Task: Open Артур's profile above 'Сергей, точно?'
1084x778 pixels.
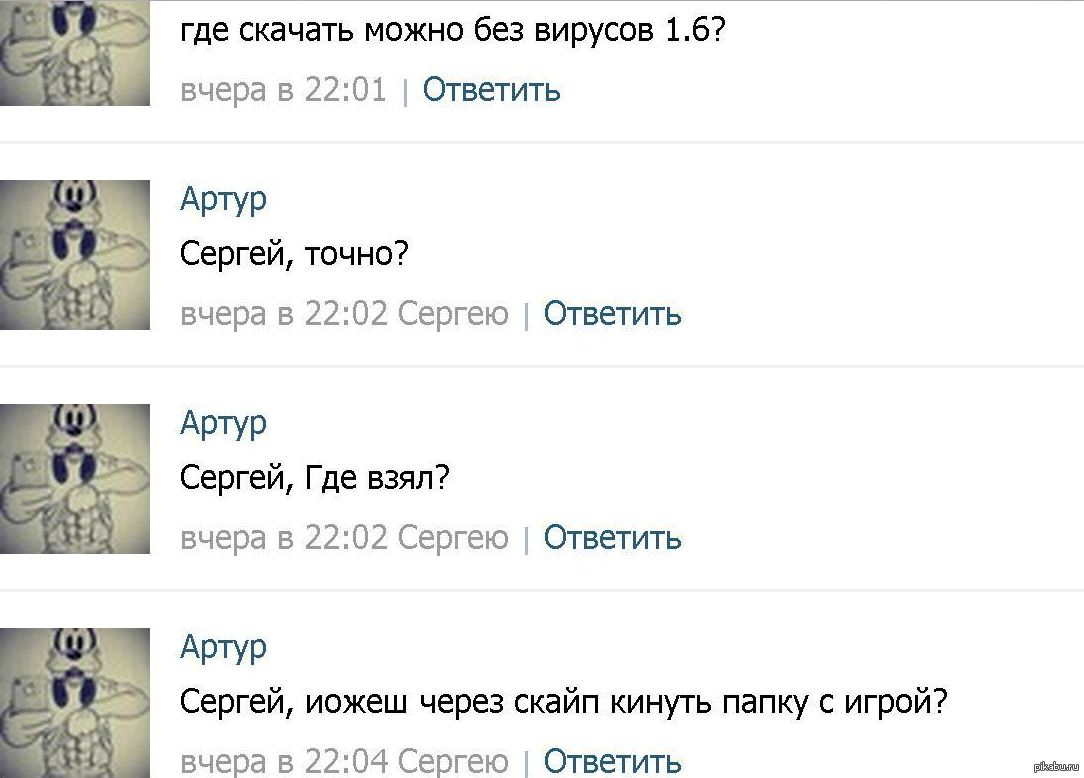Action: (x=223, y=198)
